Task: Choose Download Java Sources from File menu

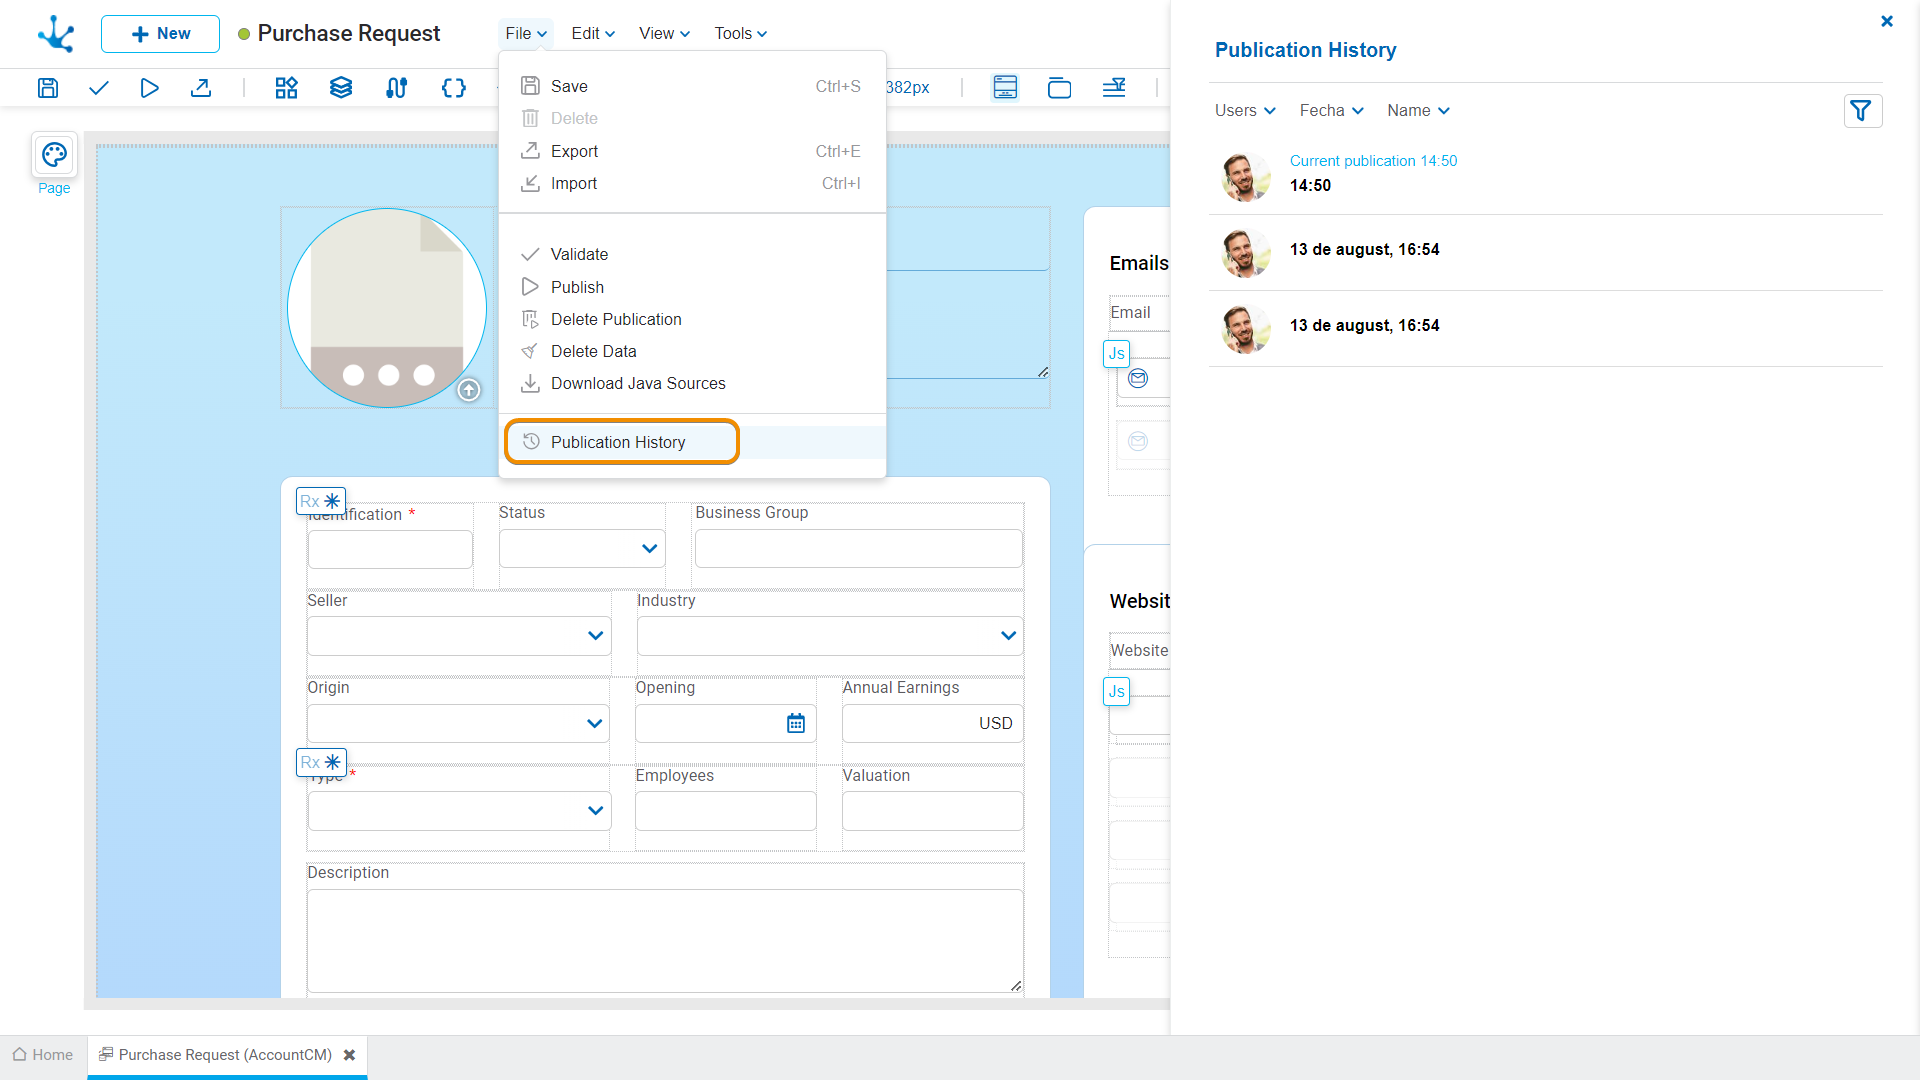Action: pyautogui.click(x=637, y=384)
